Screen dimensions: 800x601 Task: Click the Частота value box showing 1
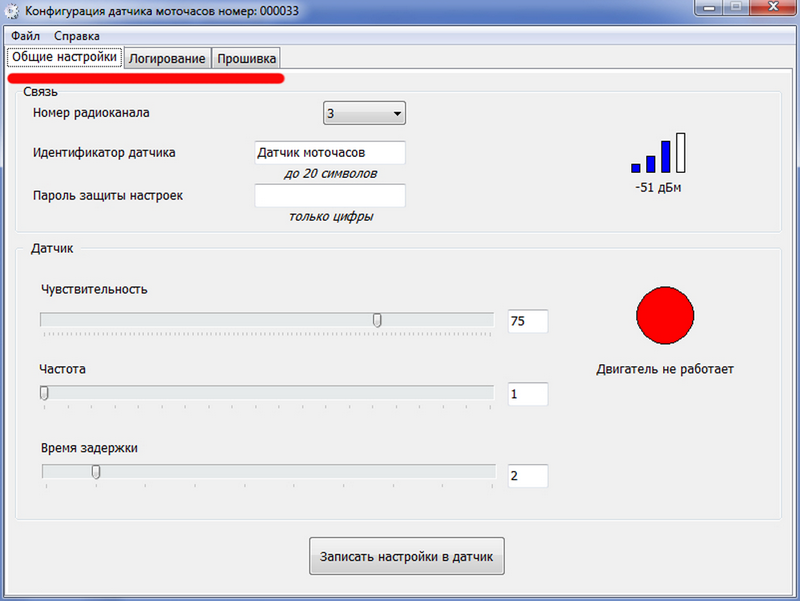[528, 394]
